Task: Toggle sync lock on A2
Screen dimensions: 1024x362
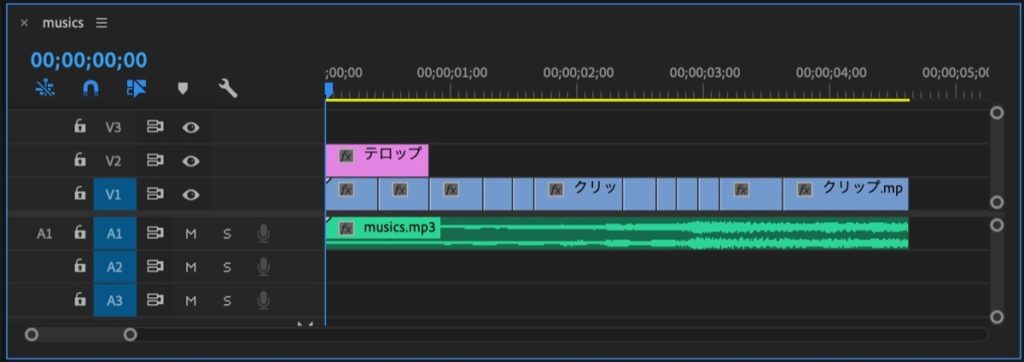Action: (155, 267)
